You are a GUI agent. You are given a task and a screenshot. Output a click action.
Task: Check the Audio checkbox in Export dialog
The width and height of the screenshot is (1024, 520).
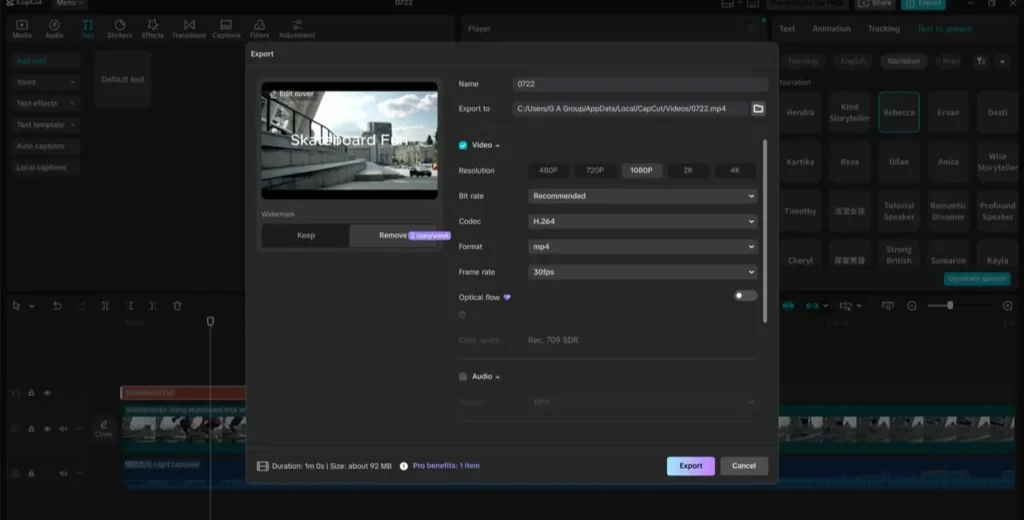coord(463,376)
